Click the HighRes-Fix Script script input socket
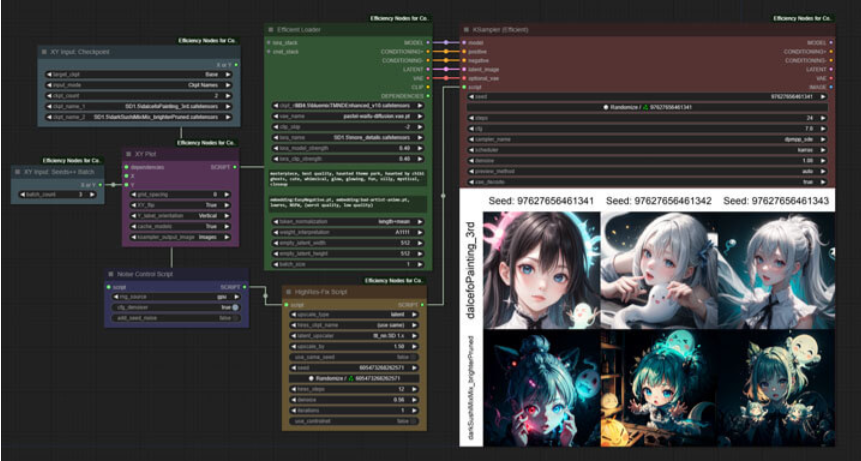Image resolution: width=861 pixels, height=461 pixels. (x=286, y=305)
